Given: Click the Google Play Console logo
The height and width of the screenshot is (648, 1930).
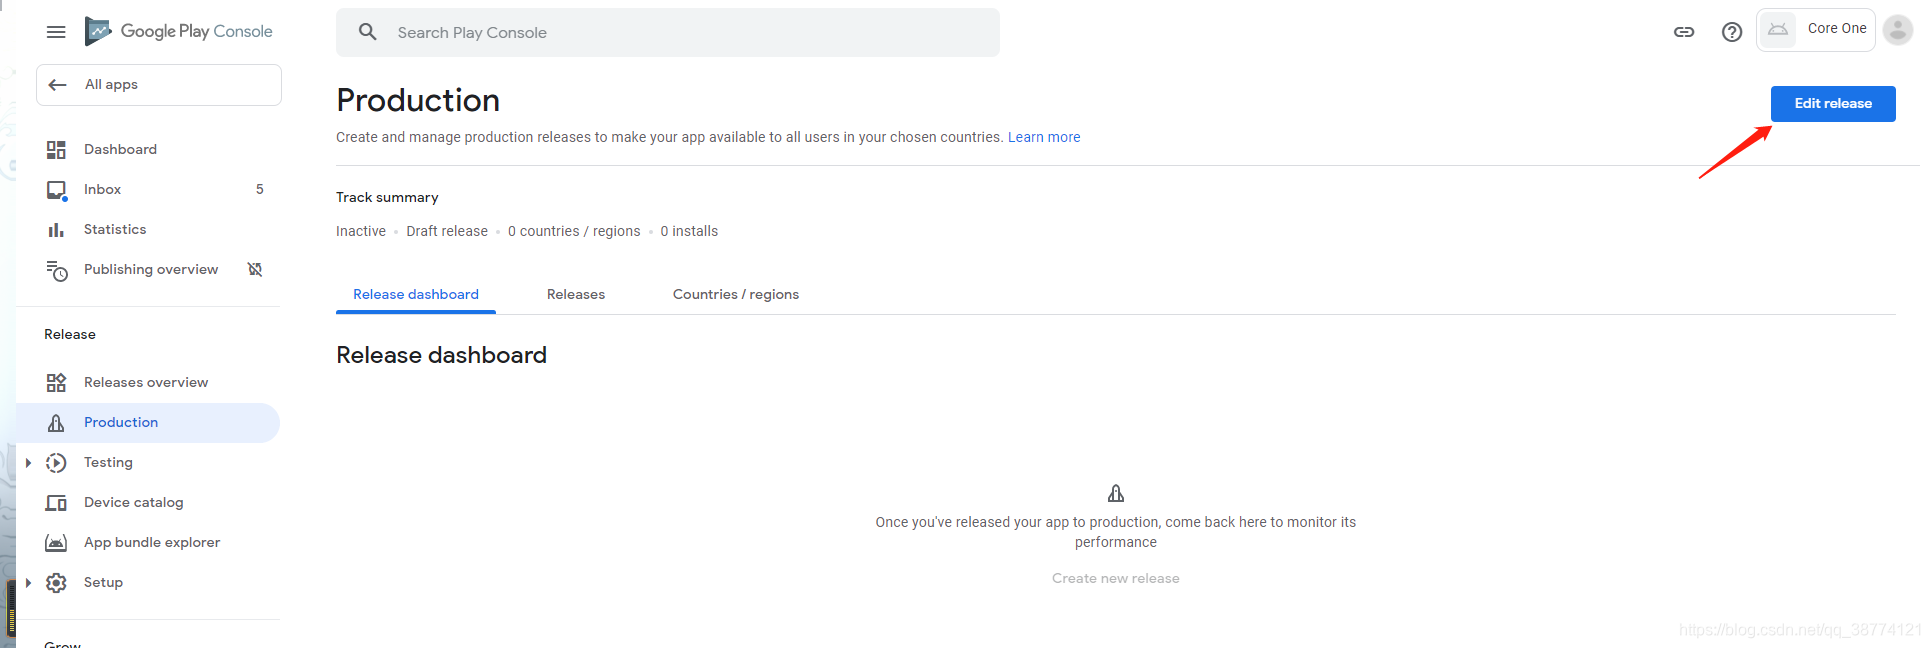Looking at the screenshot, I should pyautogui.click(x=179, y=32).
